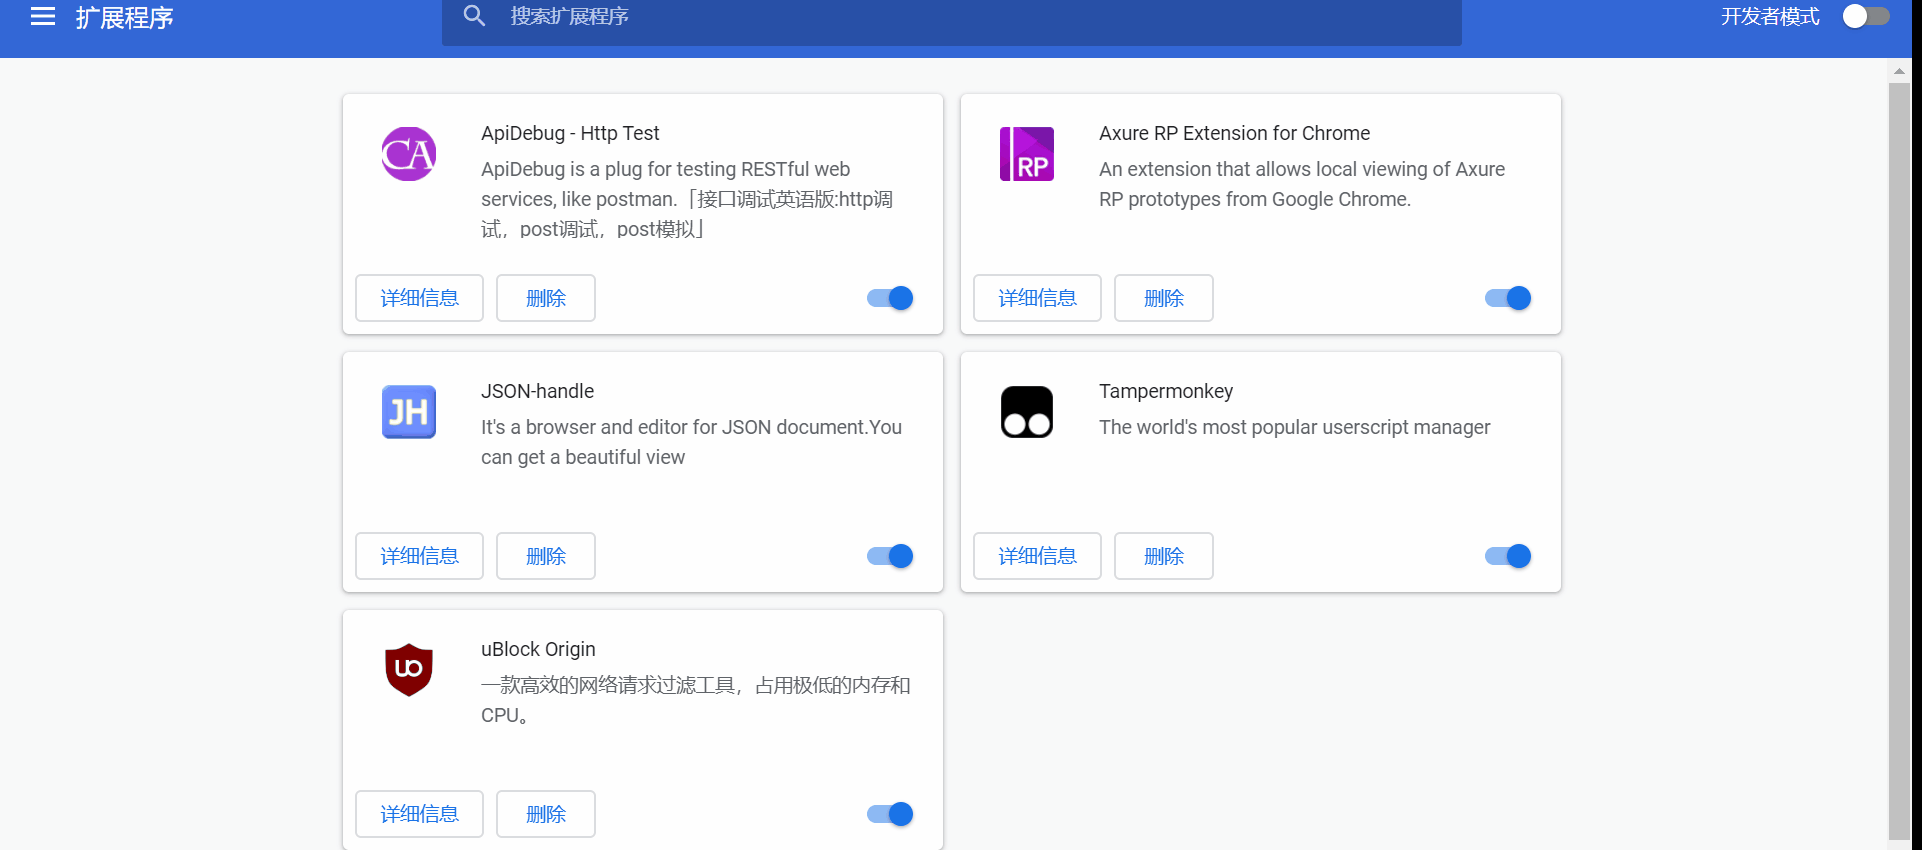Click the vertical scrollbar thumb

click(x=1899, y=460)
